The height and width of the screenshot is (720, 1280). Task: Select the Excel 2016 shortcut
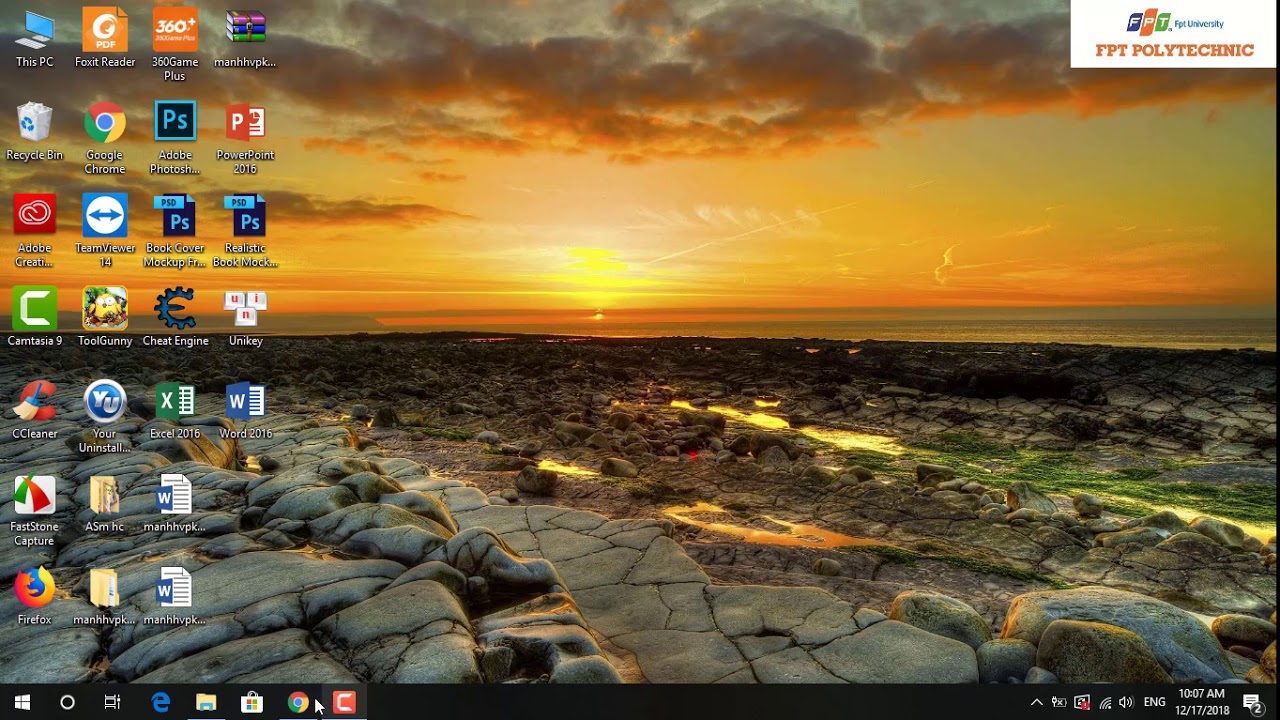[x=175, y=411]
